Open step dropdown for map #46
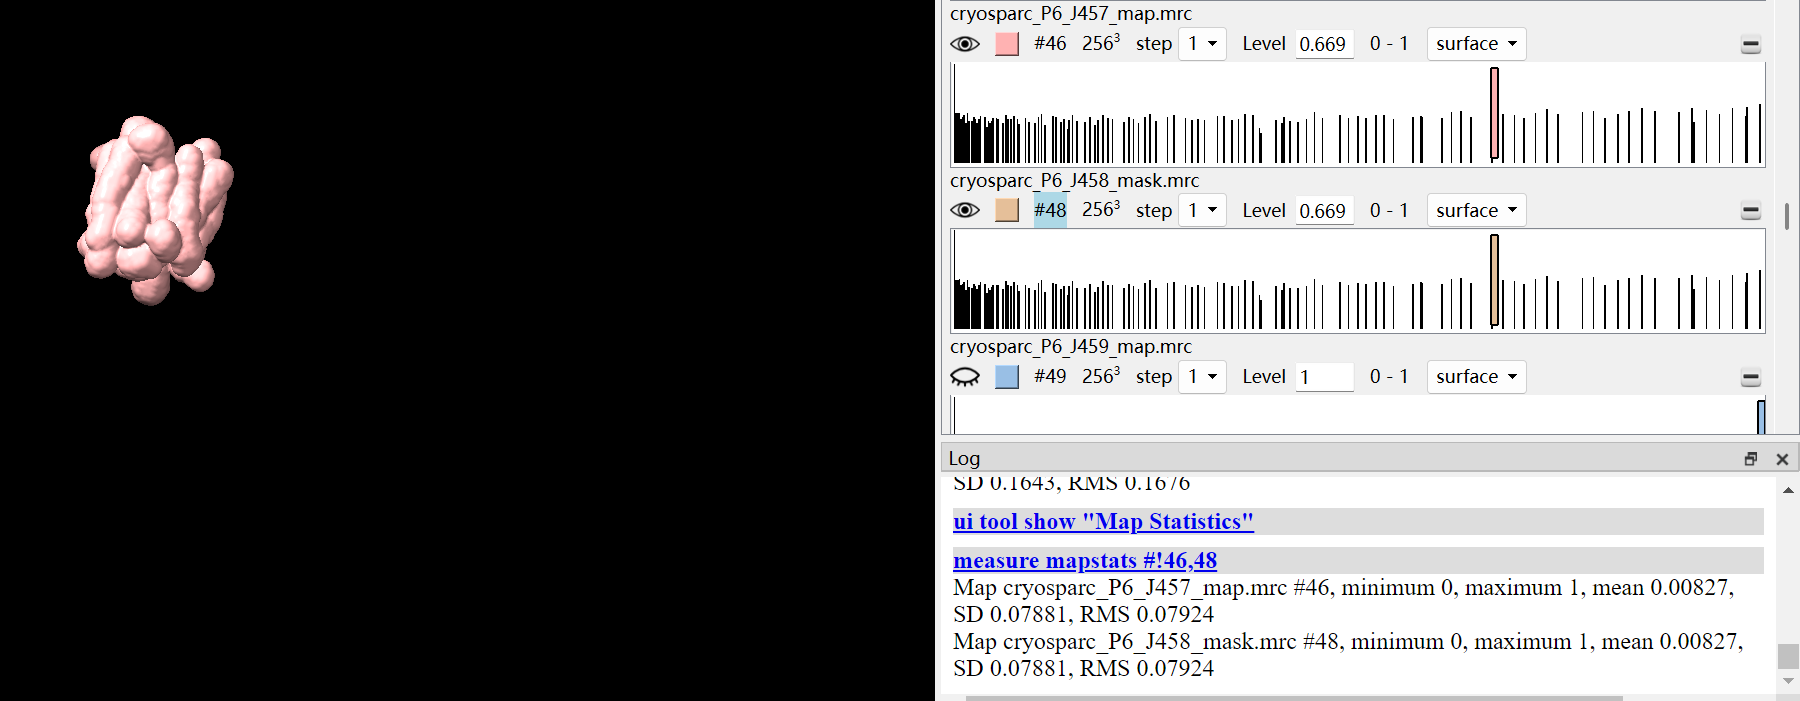 click(1202, 44)
